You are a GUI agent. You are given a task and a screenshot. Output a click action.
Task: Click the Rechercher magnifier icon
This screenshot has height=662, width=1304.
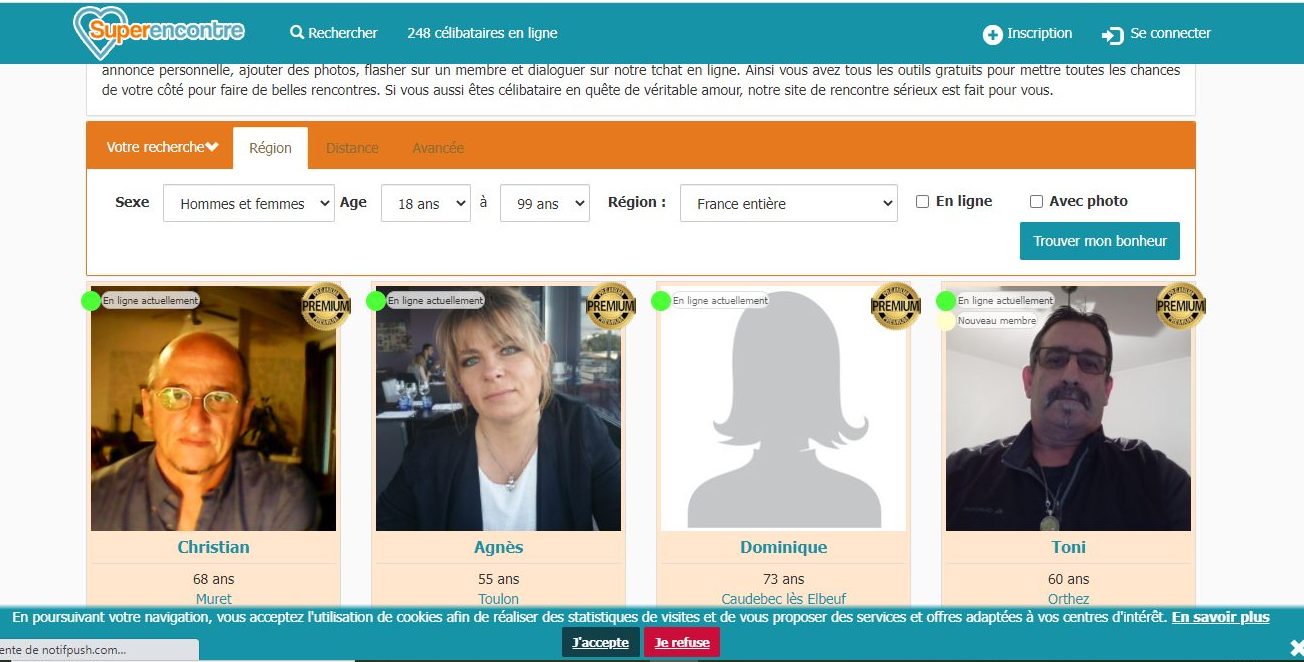pyautogui.click(x=297, y=32)
